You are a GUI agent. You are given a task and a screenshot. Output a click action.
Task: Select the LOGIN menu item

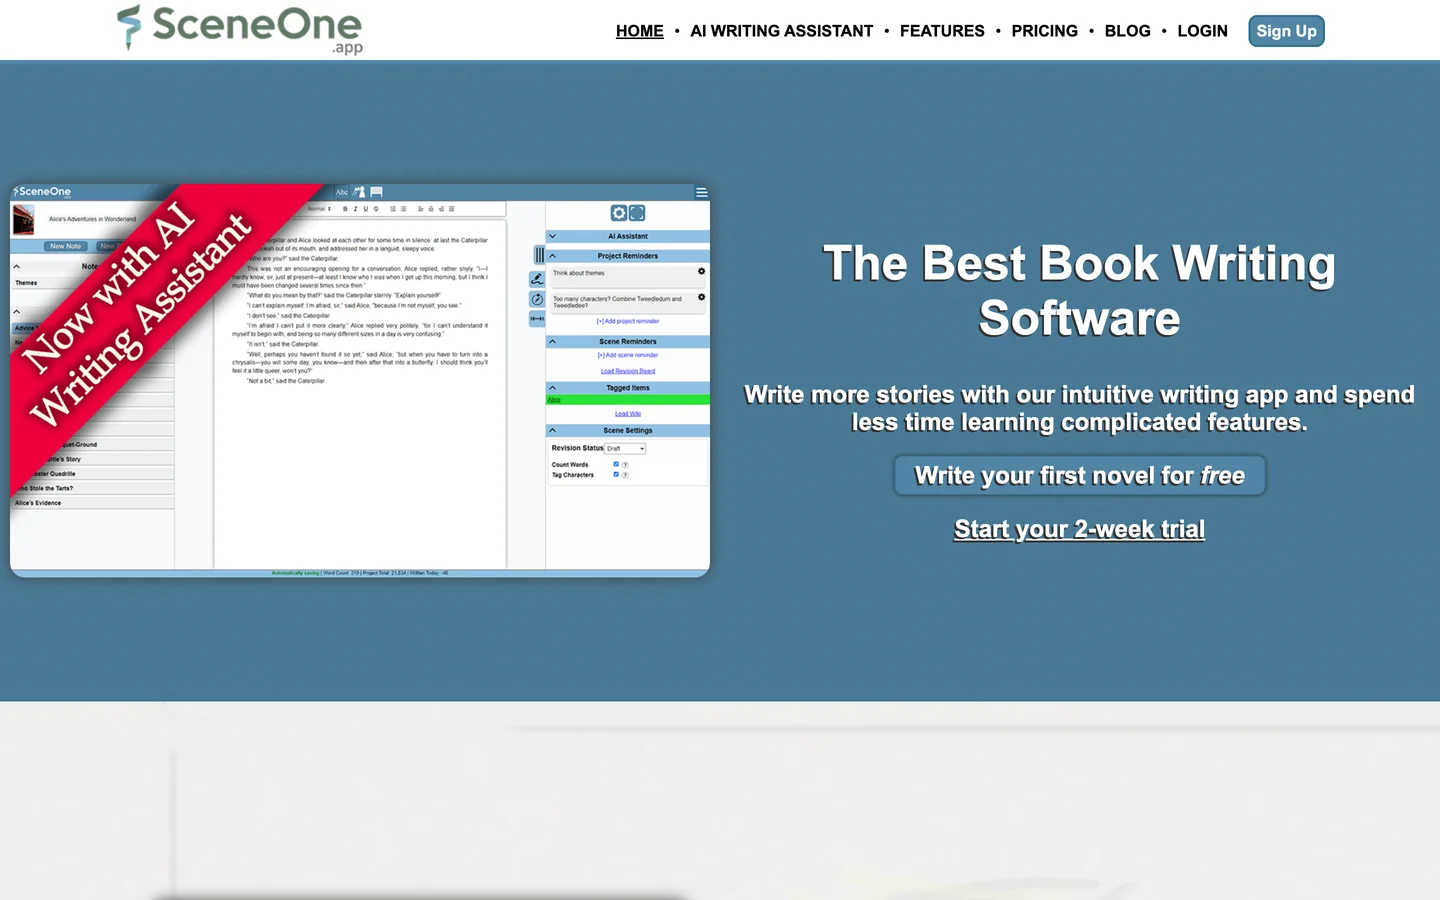[1202, 31]
